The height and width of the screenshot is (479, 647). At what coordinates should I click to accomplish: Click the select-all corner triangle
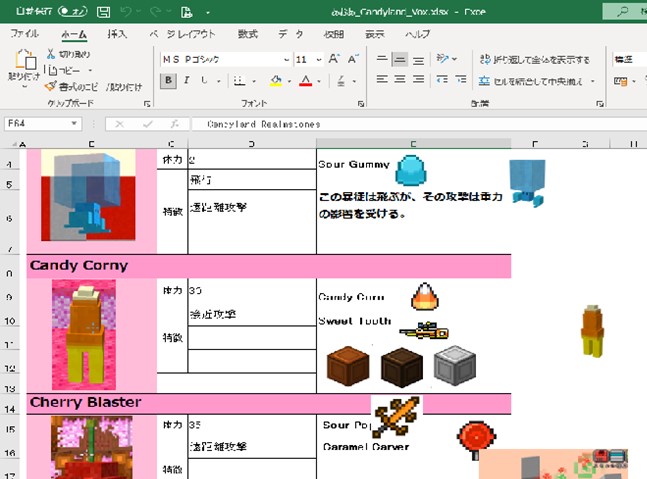click(14, 144)
